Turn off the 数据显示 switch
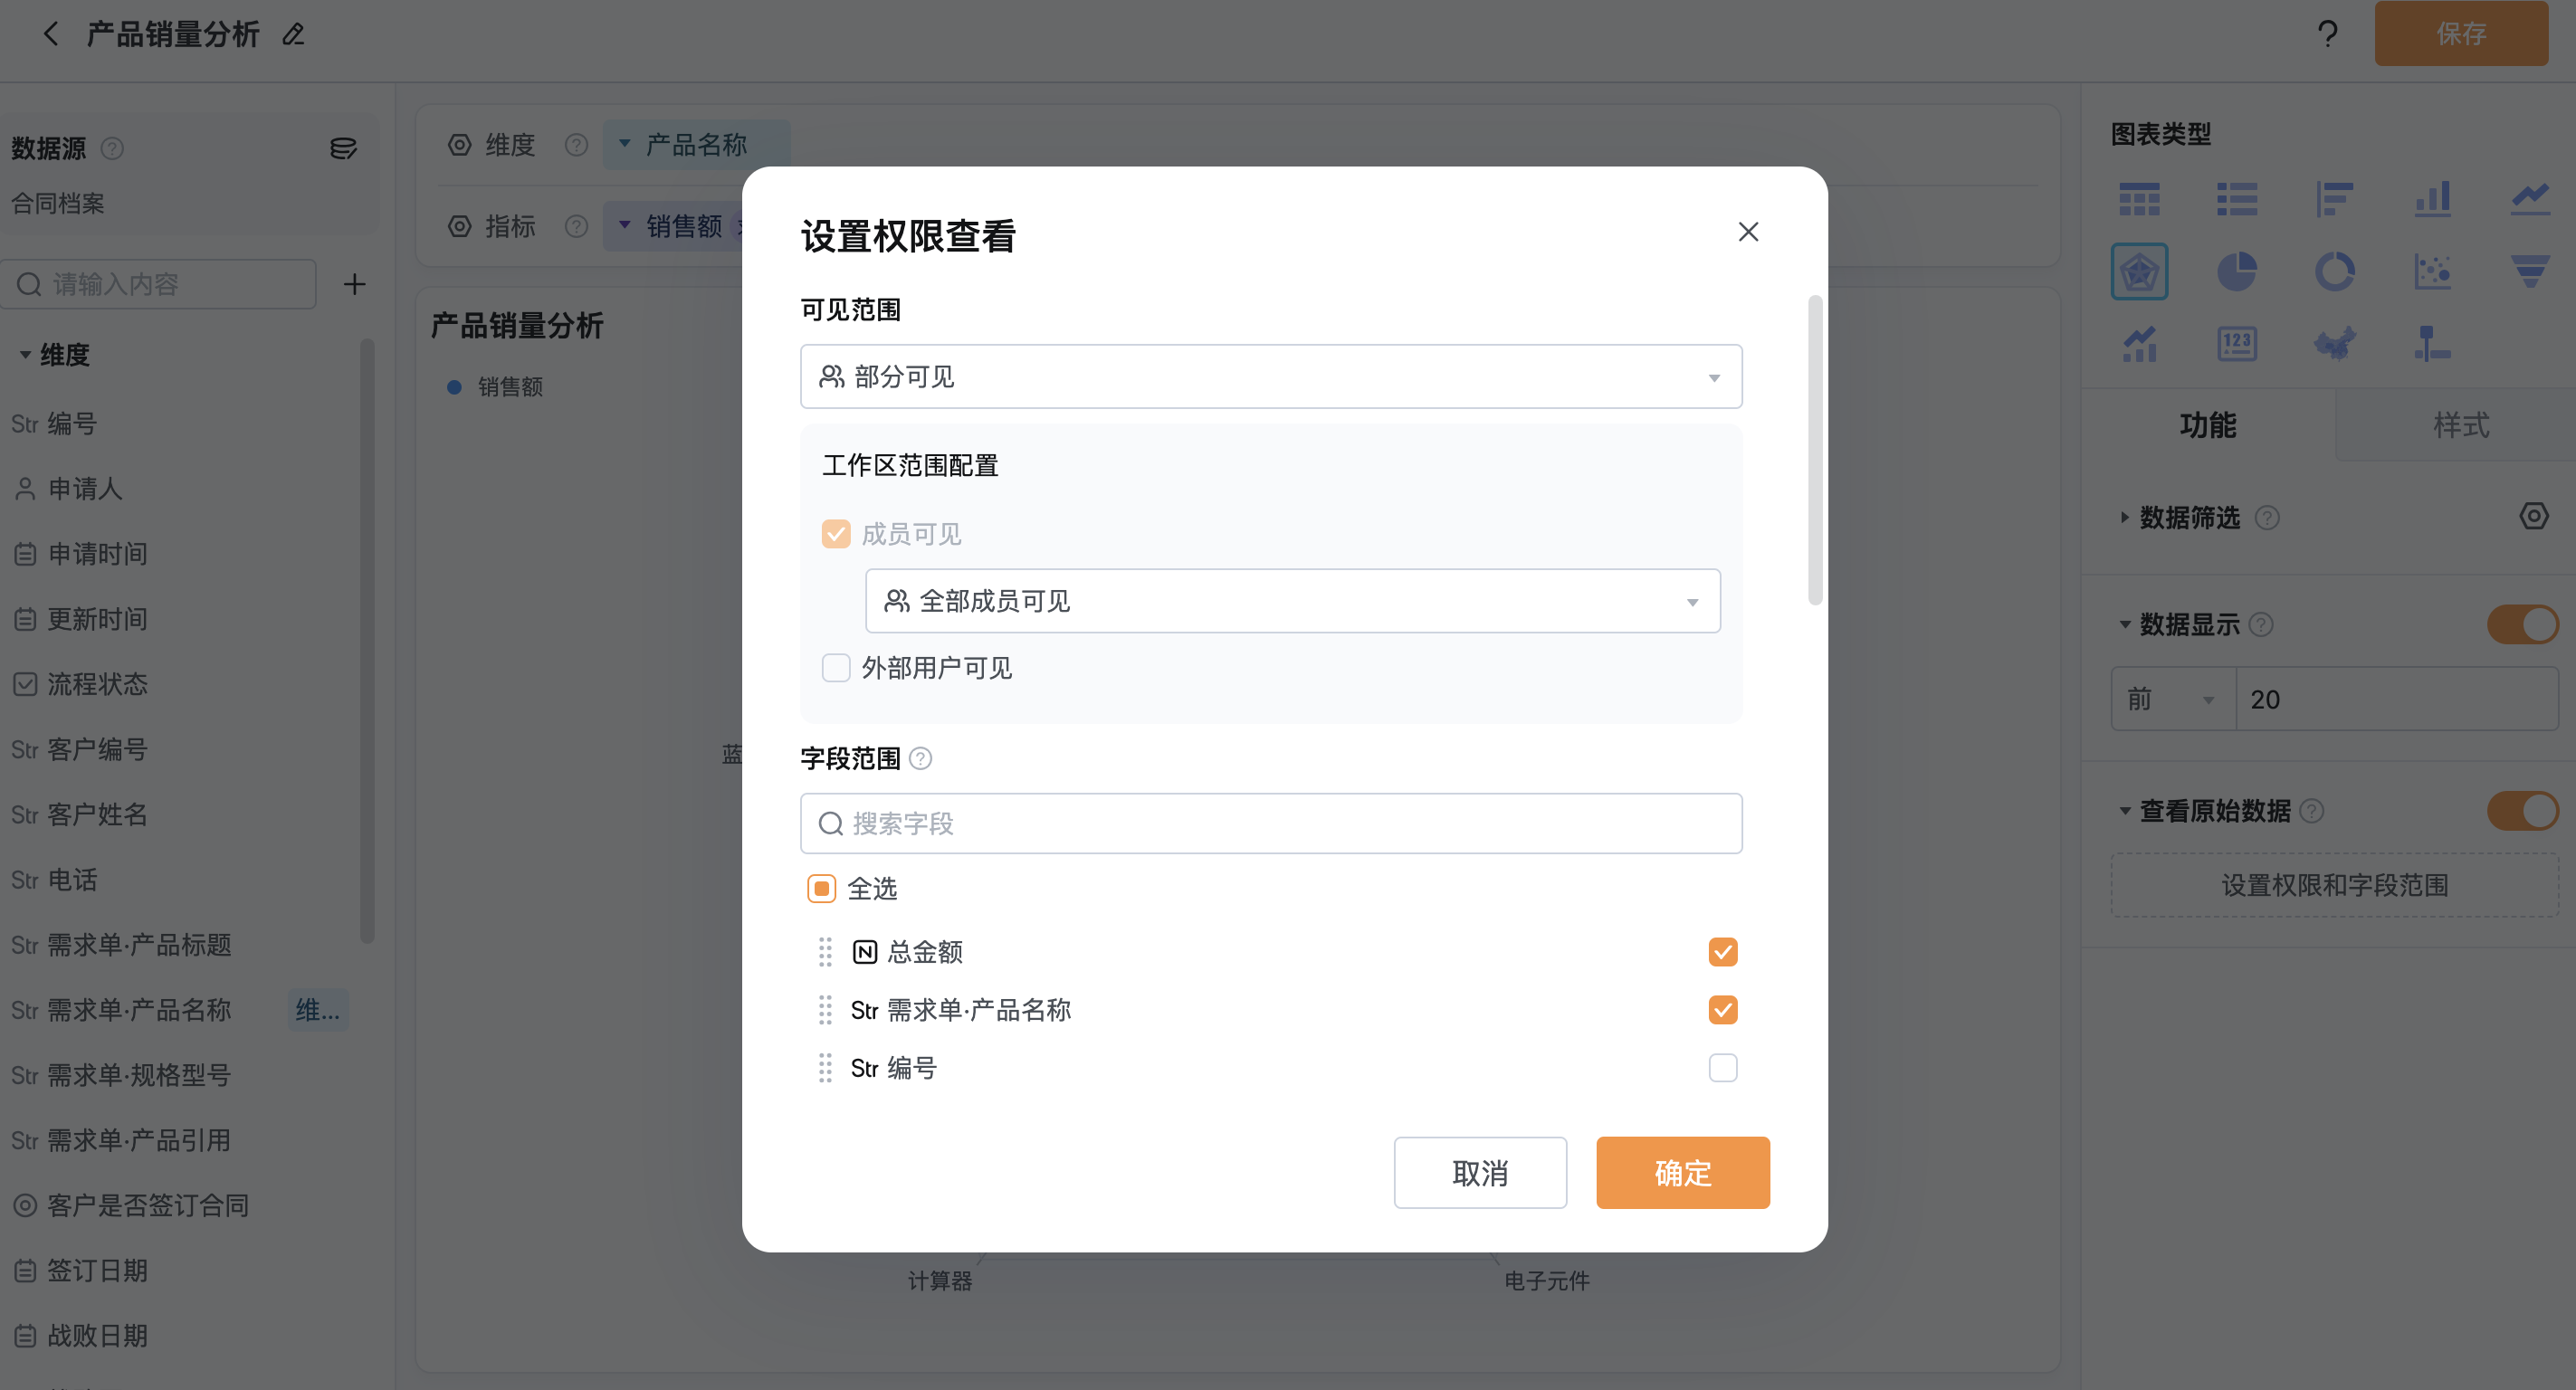Screen dimensions: 2576x1390 pyautogui.click(x=2522, y=625)
